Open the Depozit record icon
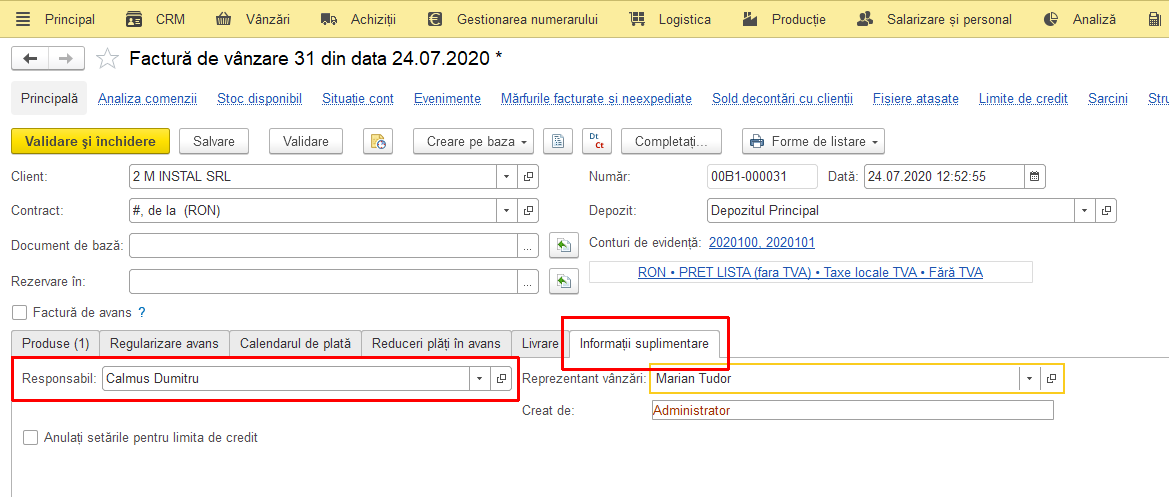 point(1106,211)
